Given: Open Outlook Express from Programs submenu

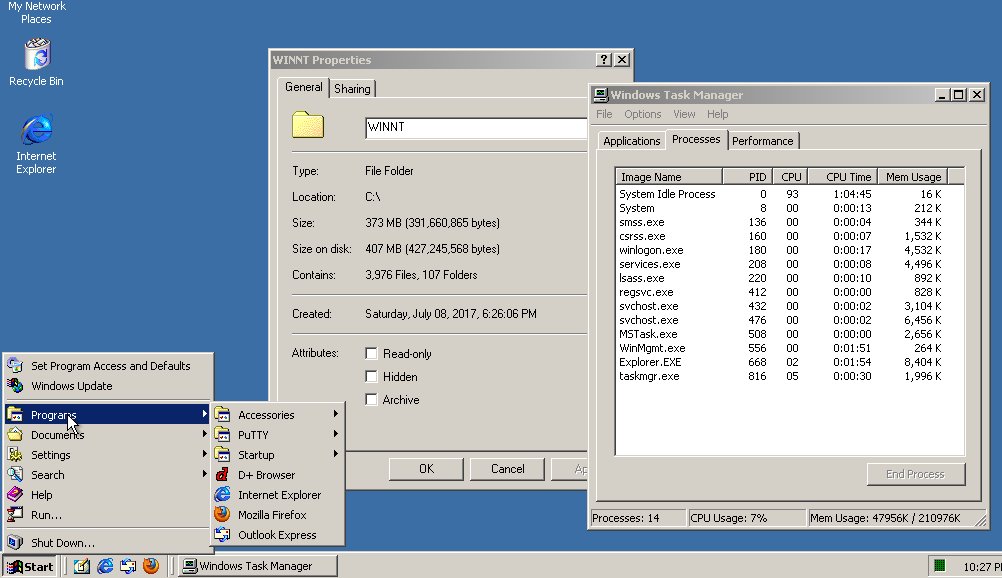Looking at the screenshot, I should (277, 535).
